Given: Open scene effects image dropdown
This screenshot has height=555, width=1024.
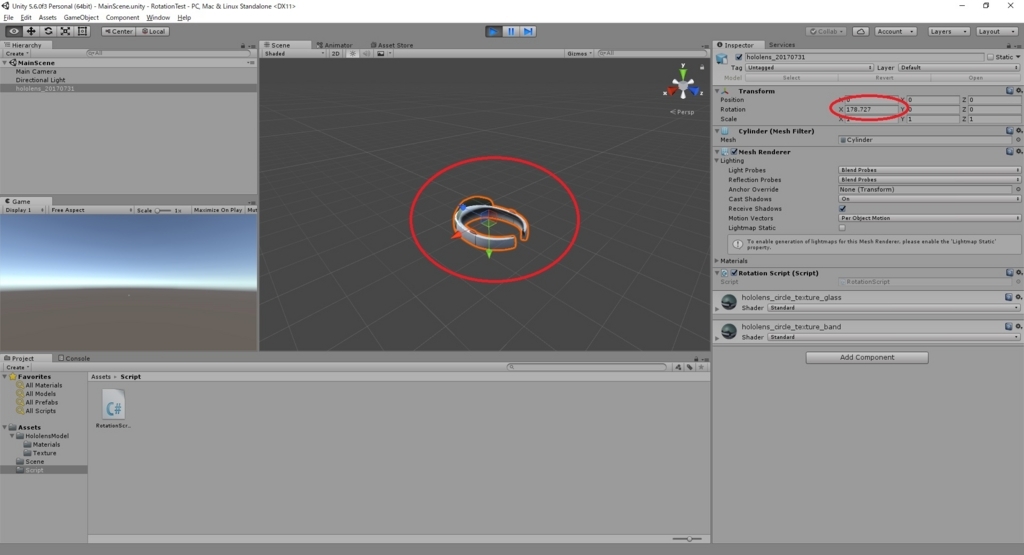Looking at the screenshot, I should coord(383,54).
